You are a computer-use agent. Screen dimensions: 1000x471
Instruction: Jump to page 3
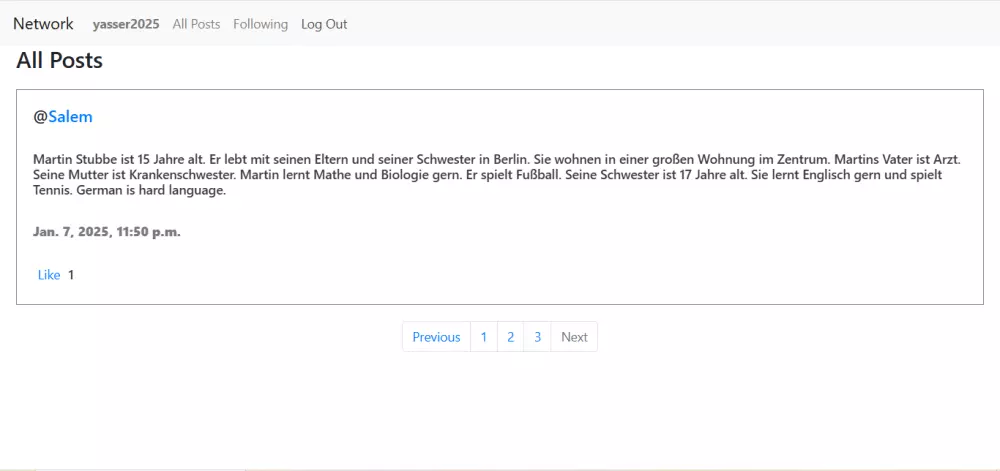537,337
